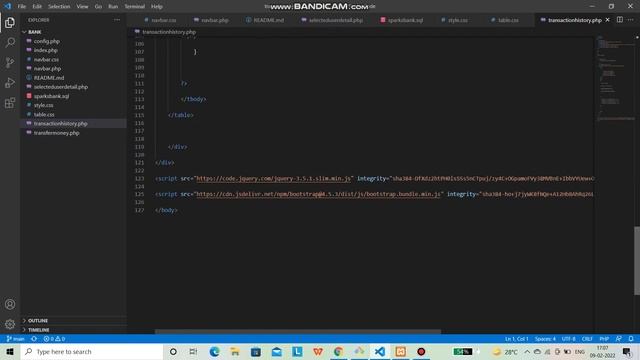Open the Help menu
640x360 pixels.
click(157, 7)
